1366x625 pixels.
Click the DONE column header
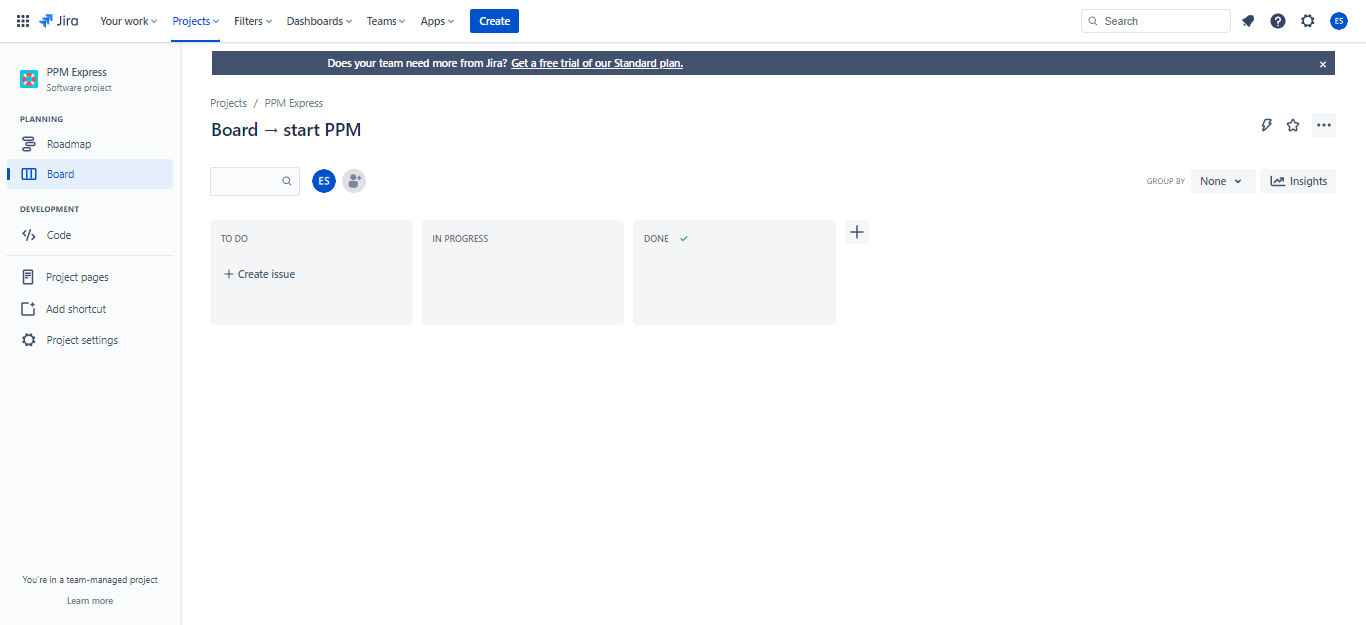[657, 239]
